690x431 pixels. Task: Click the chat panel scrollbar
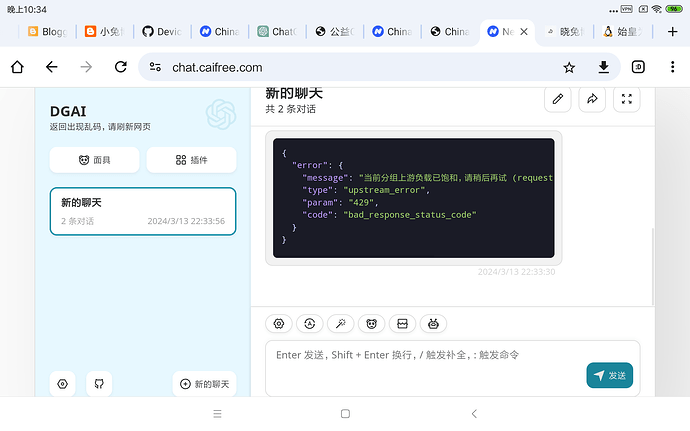tap(653, 266)
